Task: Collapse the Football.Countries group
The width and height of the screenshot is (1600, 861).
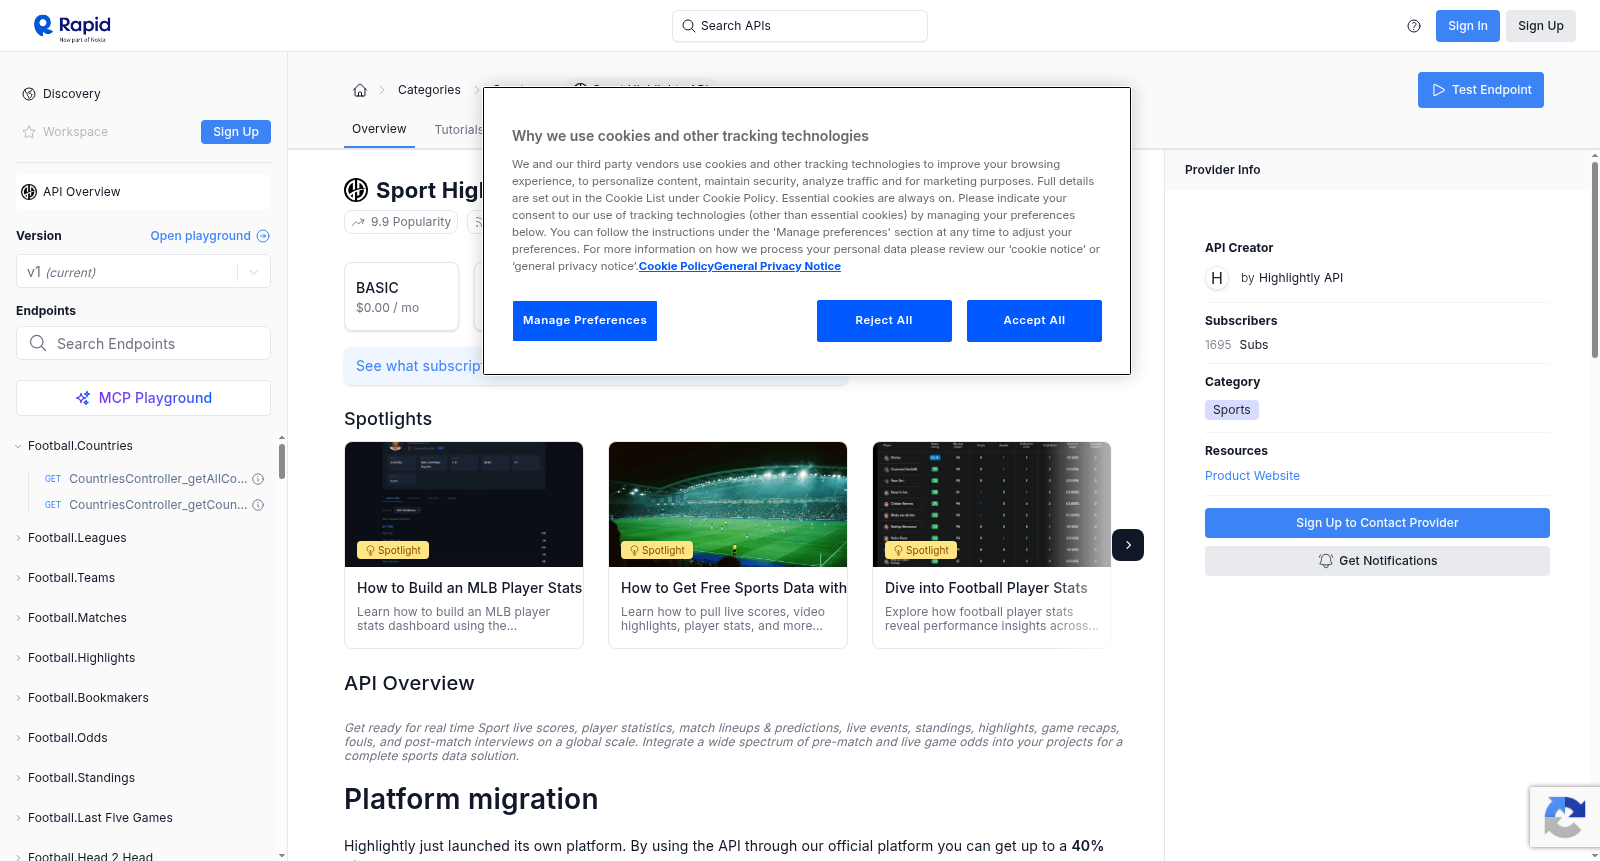Action: [18, 446]
